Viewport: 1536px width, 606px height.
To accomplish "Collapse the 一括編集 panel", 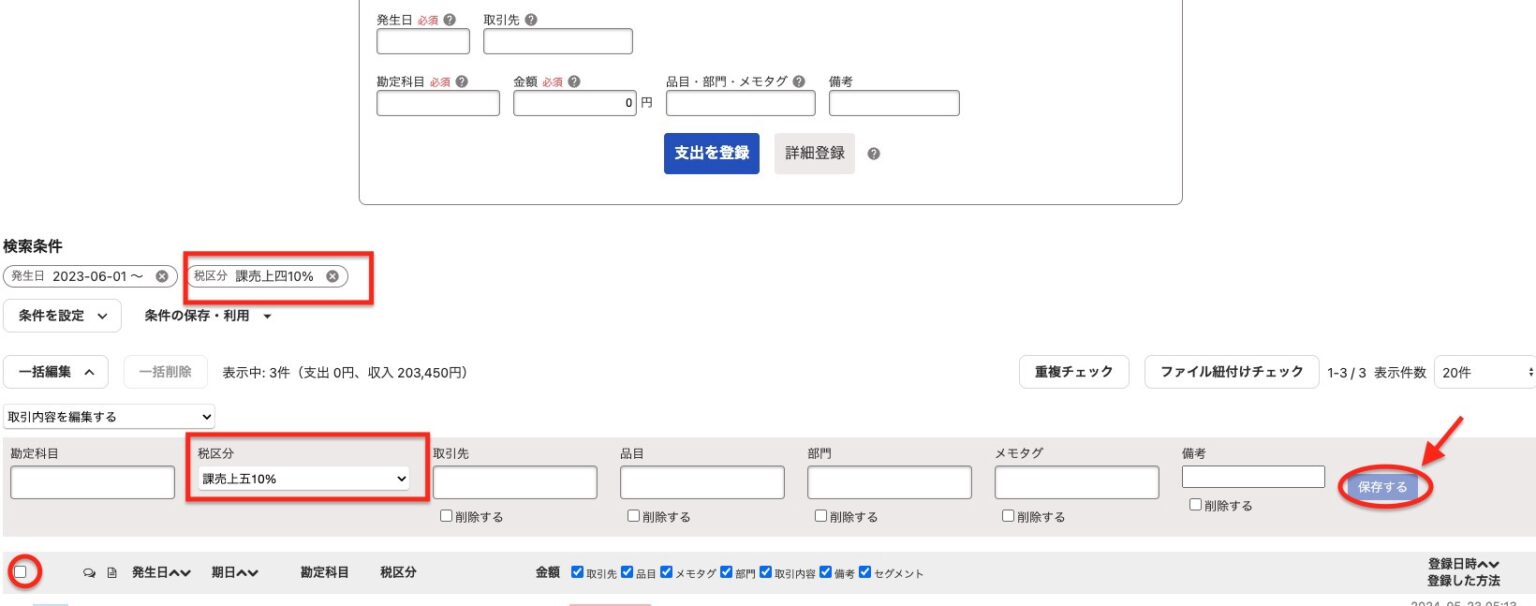I will pos(56,372).
